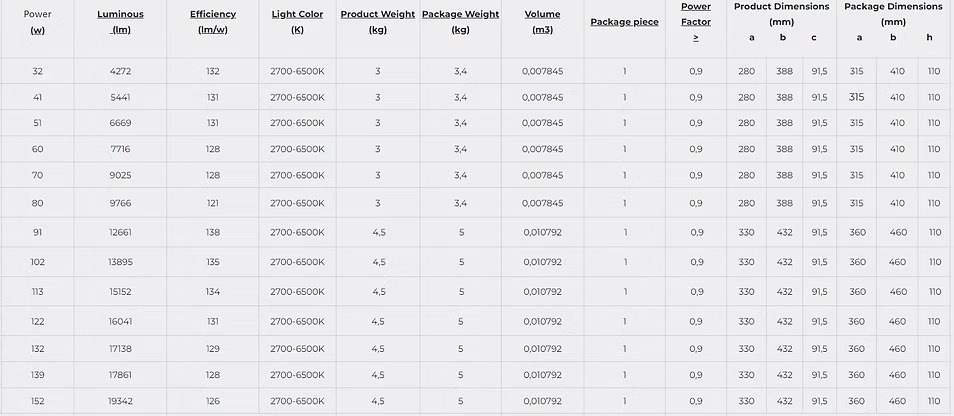Screen dimensions: 954x416
Task: Click the luminous value 4272
Action: click(120, 71)
